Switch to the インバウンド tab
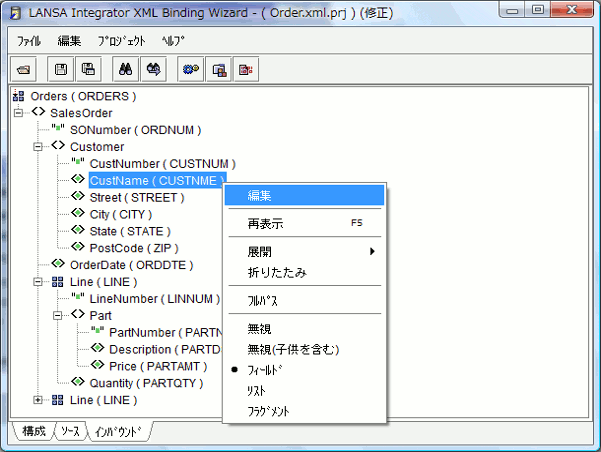Screen dimensions: 601x452 (118, 432)
